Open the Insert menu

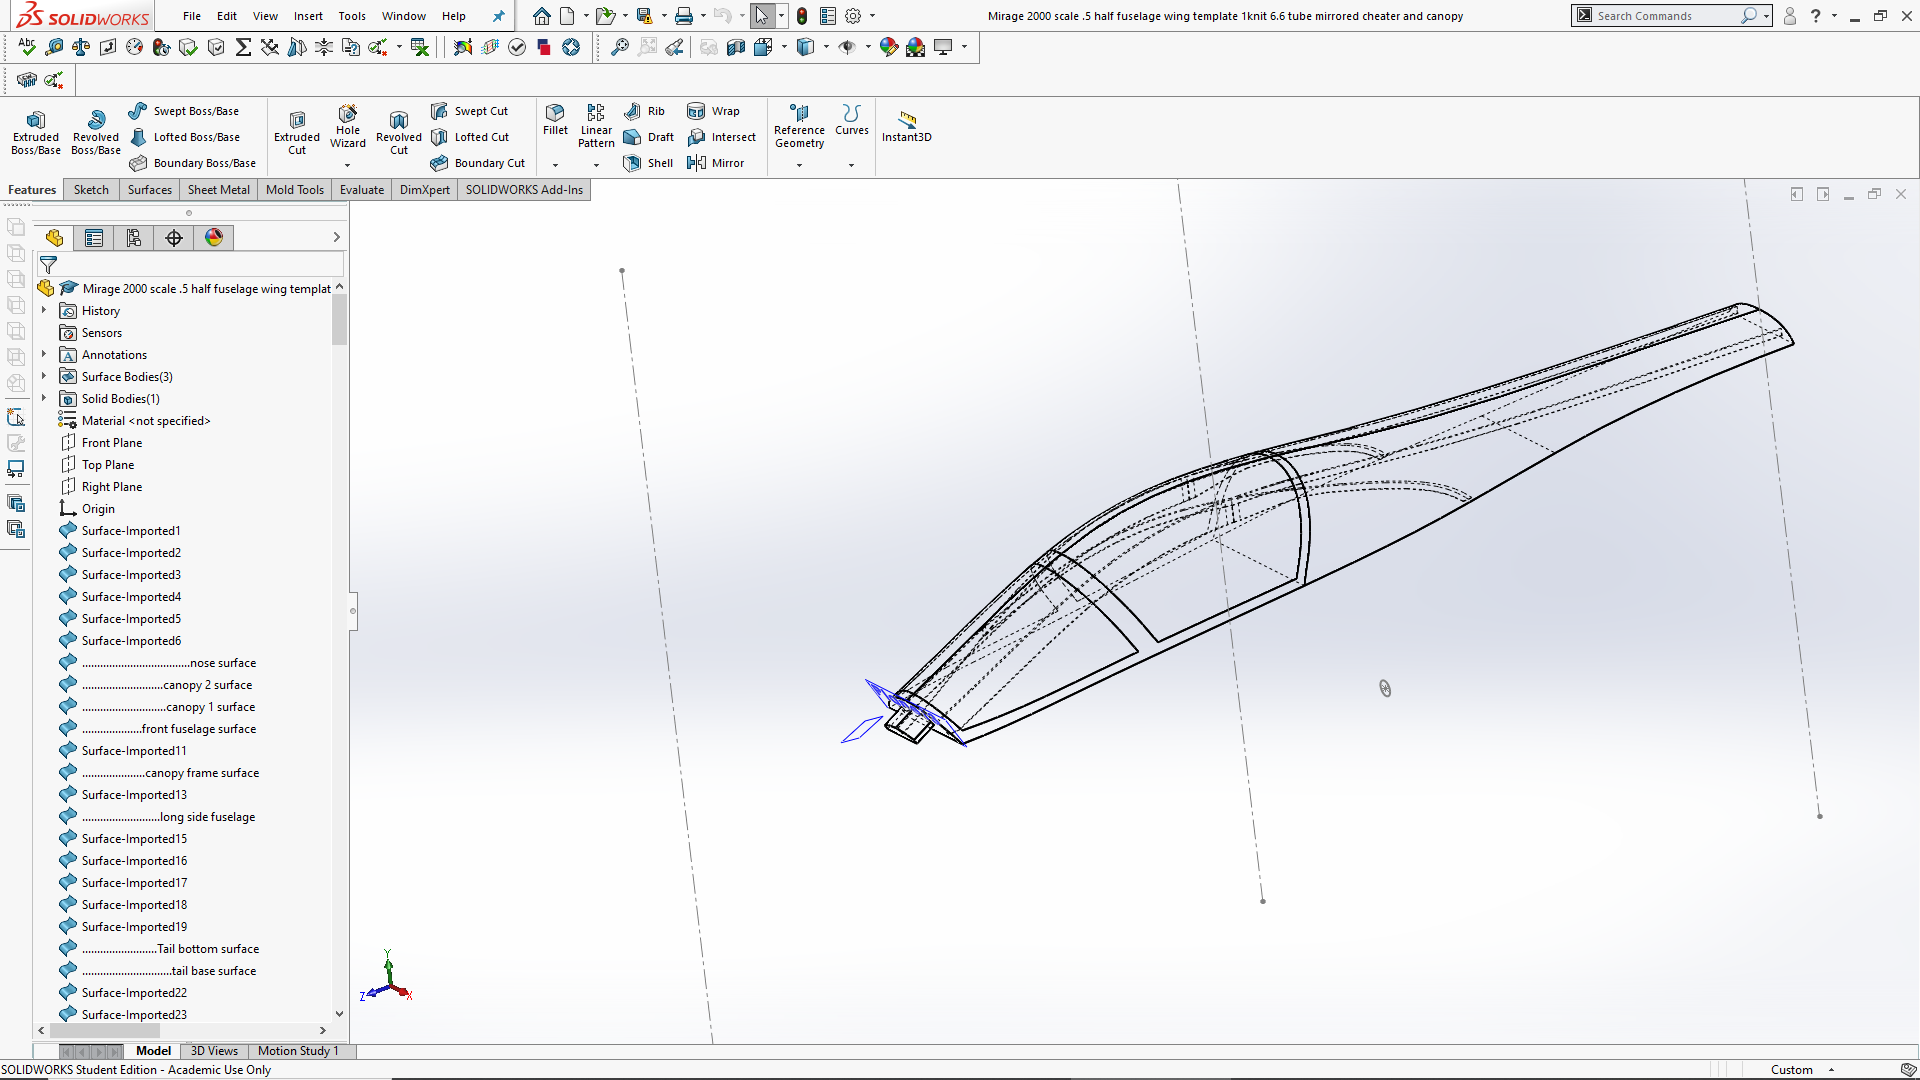(308, 16)
